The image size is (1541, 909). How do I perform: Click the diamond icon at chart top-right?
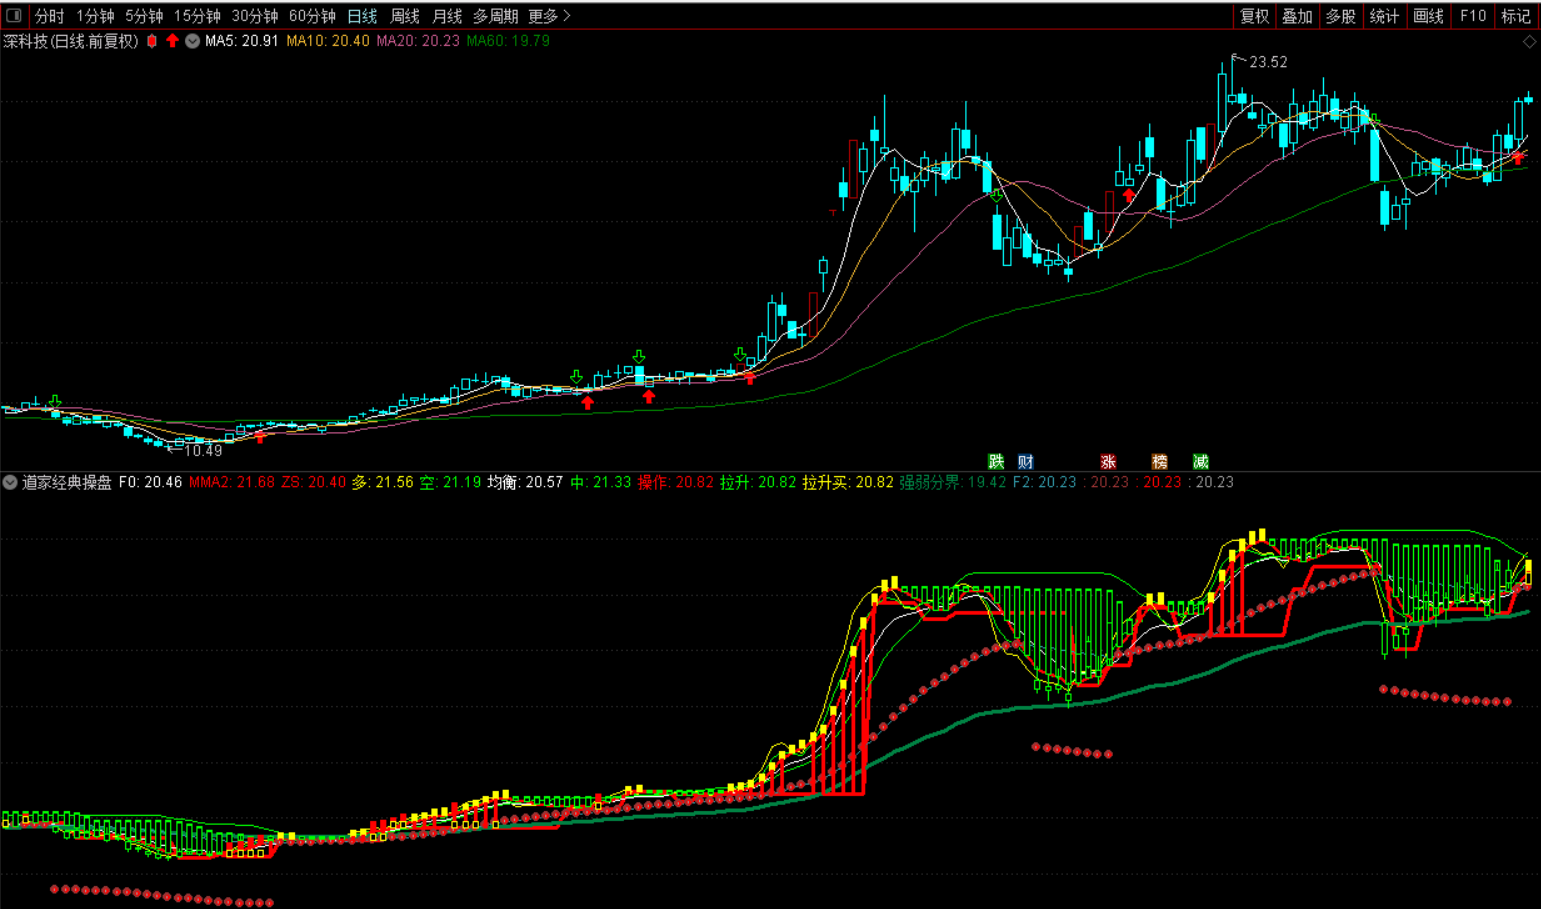(1529, 41)
